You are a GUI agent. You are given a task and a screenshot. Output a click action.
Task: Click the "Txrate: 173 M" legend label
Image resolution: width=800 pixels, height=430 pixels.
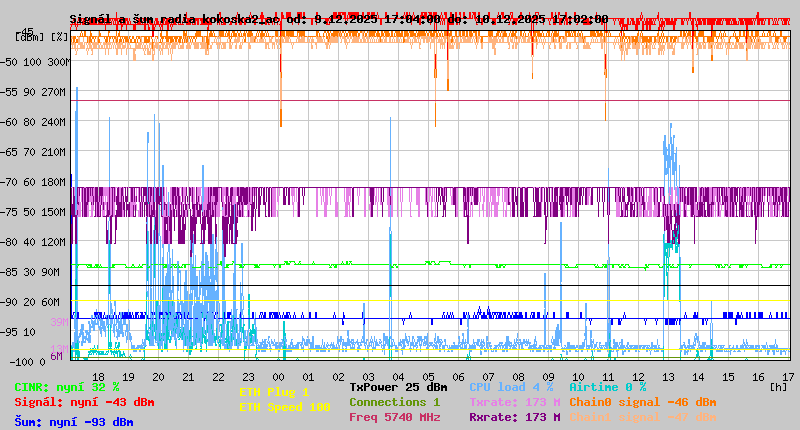coord(515,402)
